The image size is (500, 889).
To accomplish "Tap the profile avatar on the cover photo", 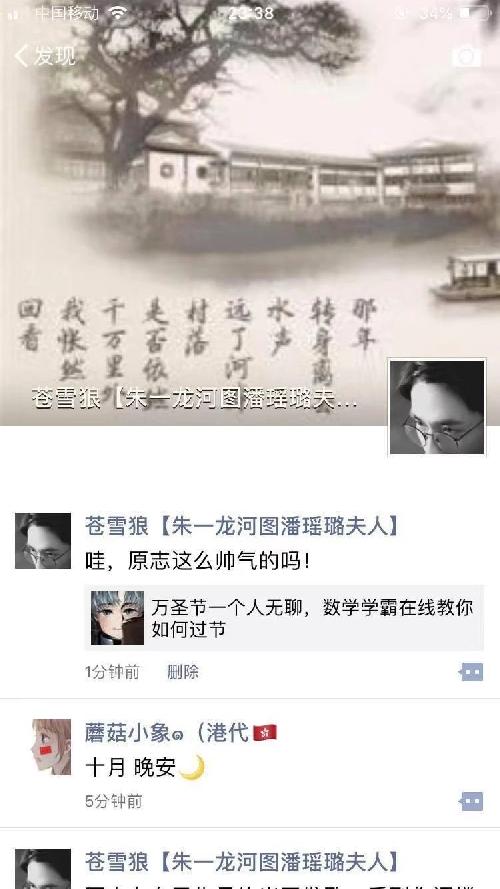I will [437, 407].
